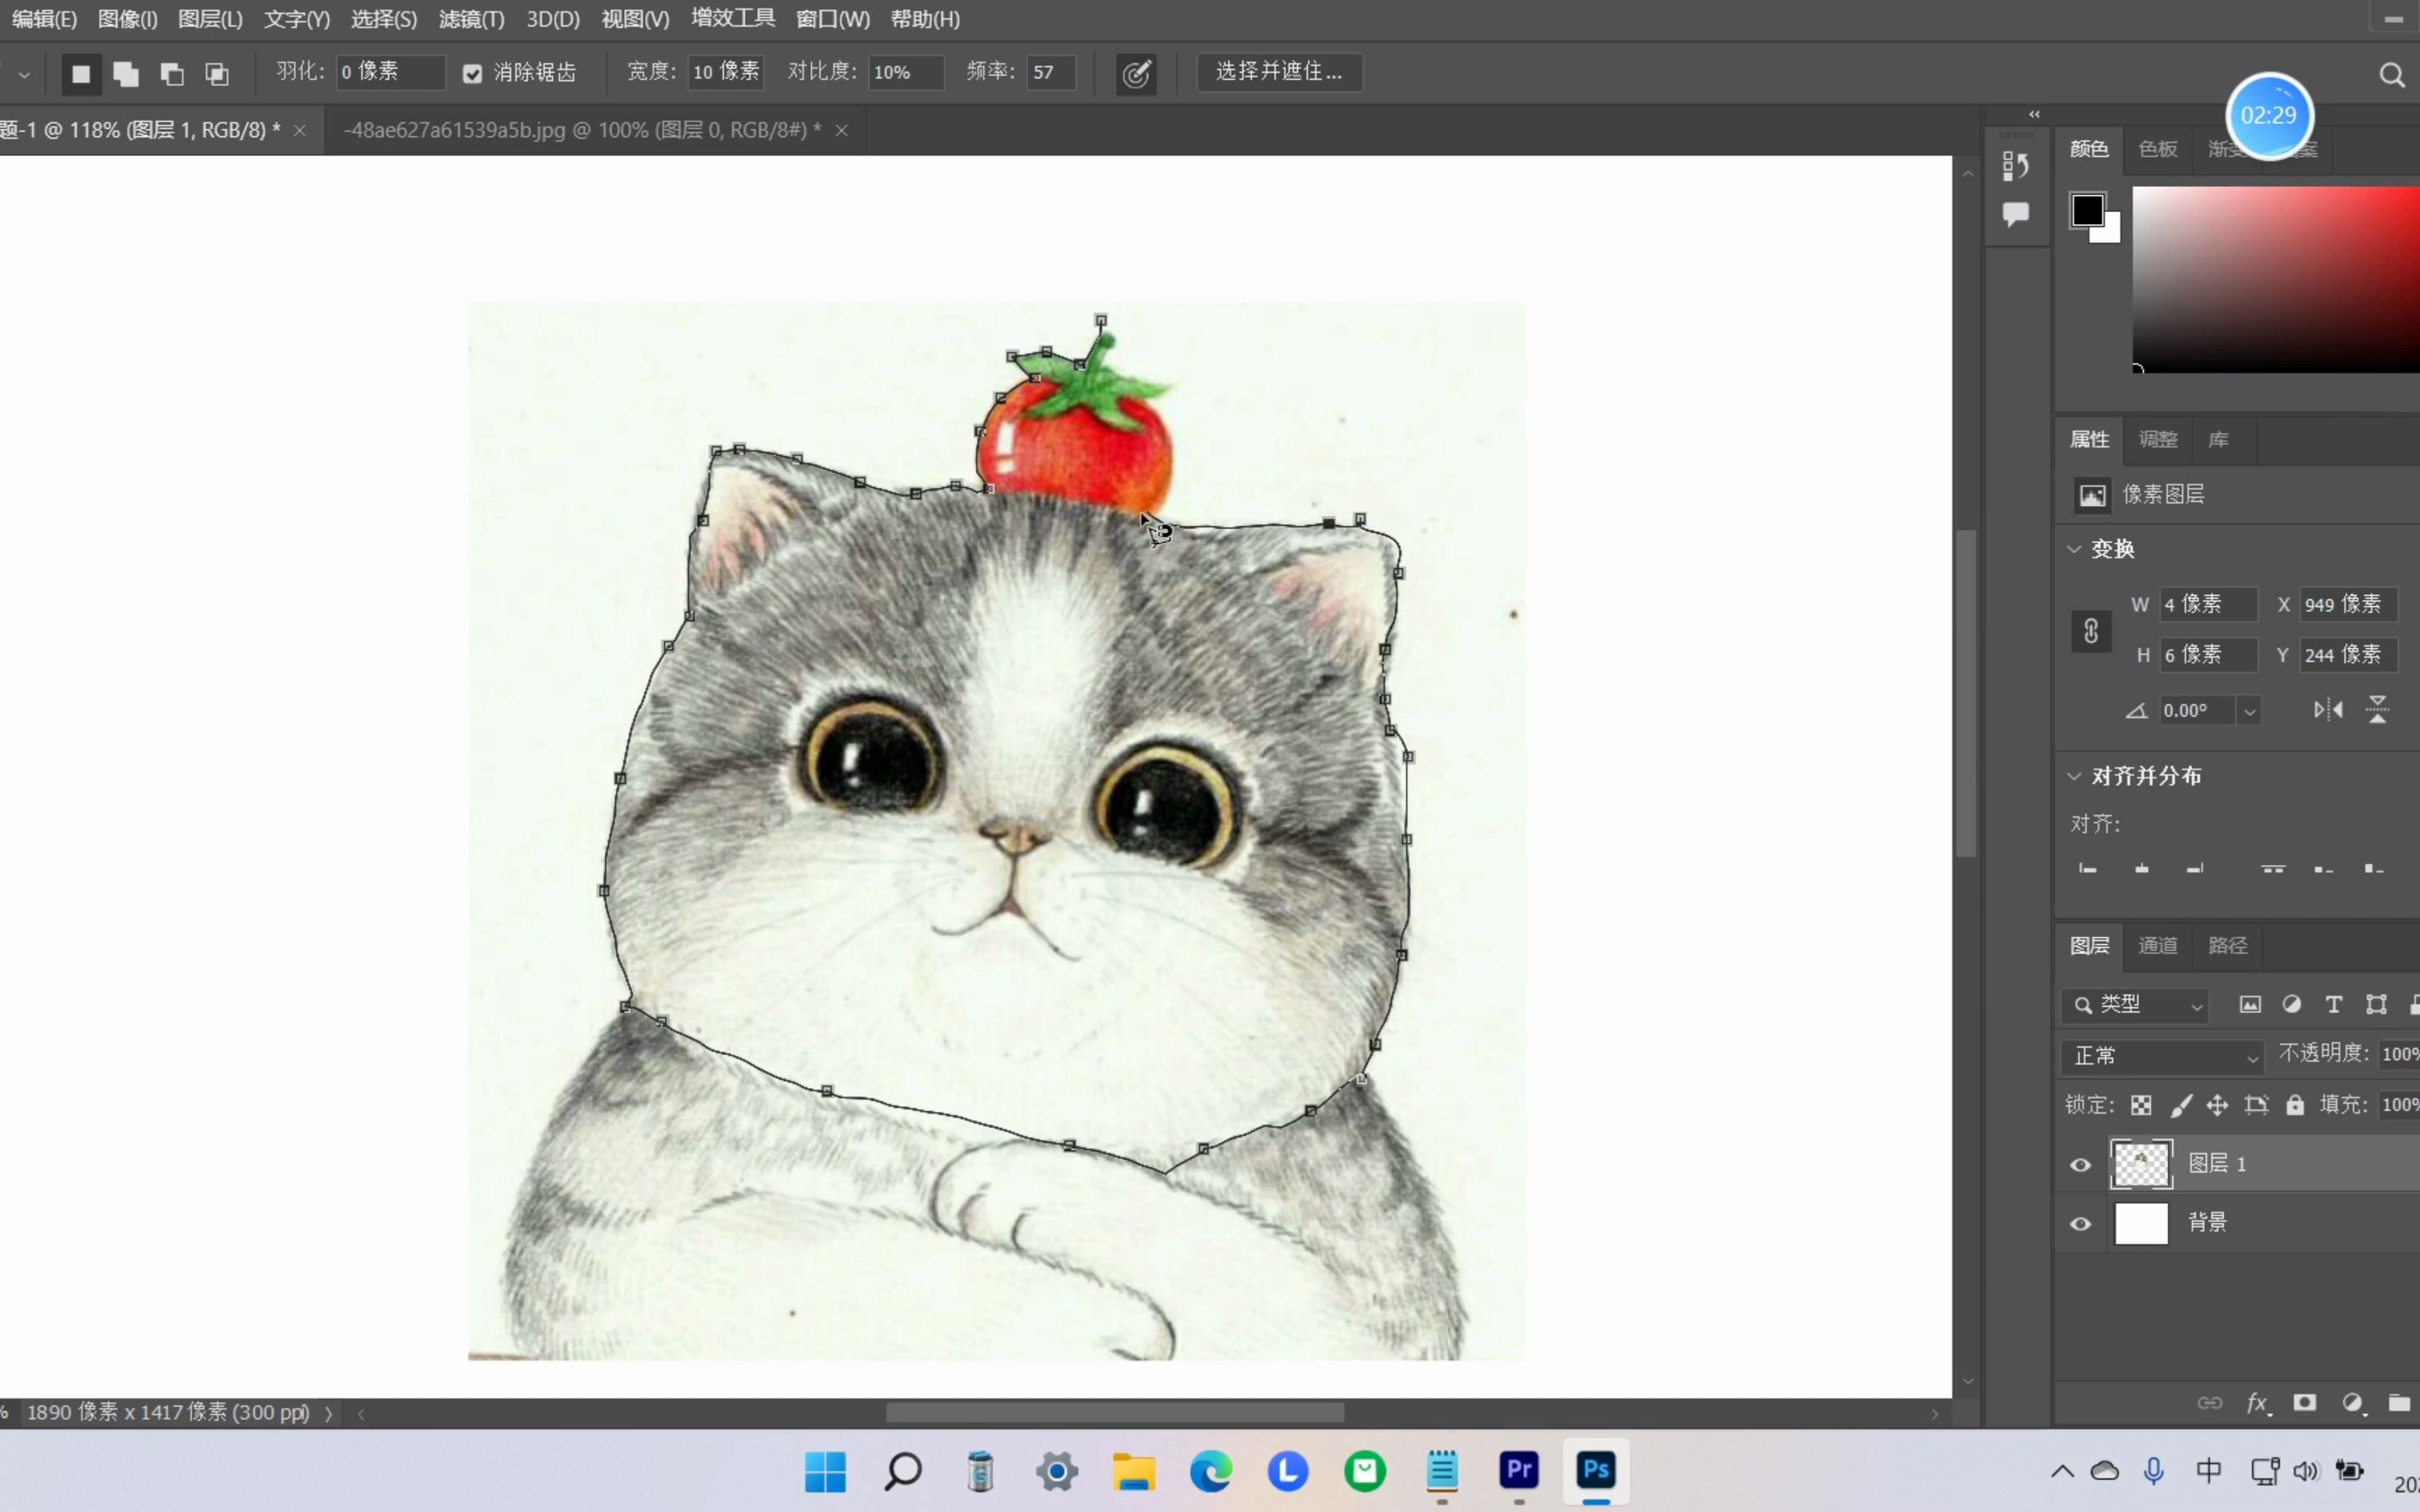The image size is (2420, 1512).
Task: Open the tool preset picker arrow
Action: pyautogui.click(x=24, y=74)
